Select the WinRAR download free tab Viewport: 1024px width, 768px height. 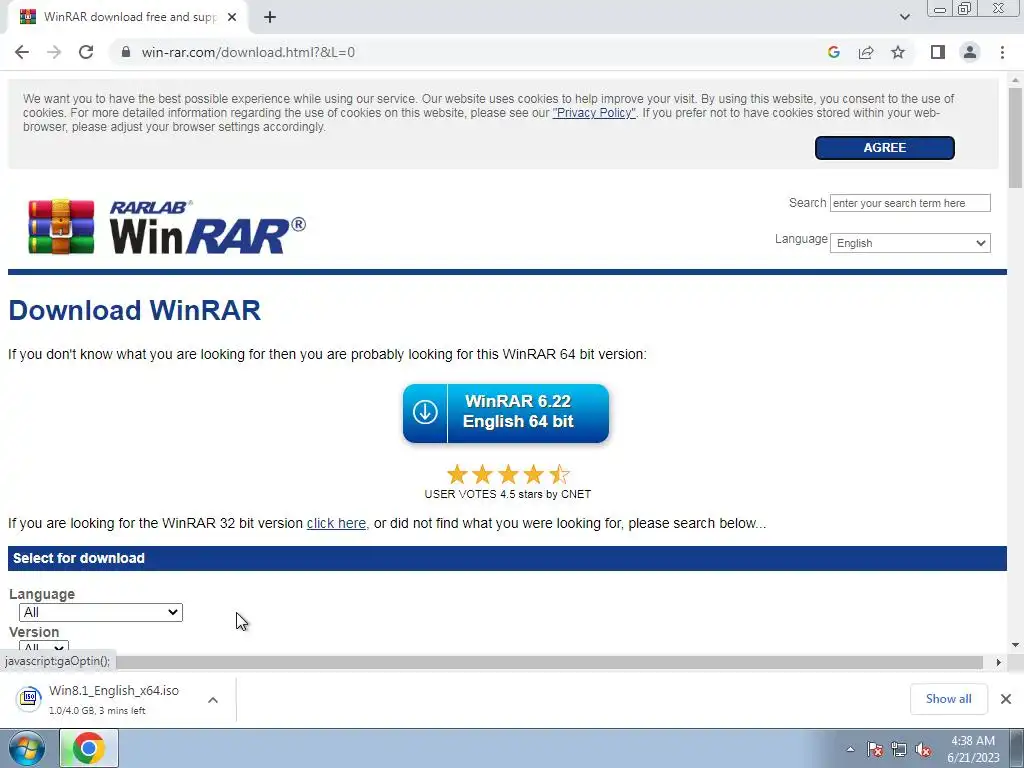coord(127,17)
